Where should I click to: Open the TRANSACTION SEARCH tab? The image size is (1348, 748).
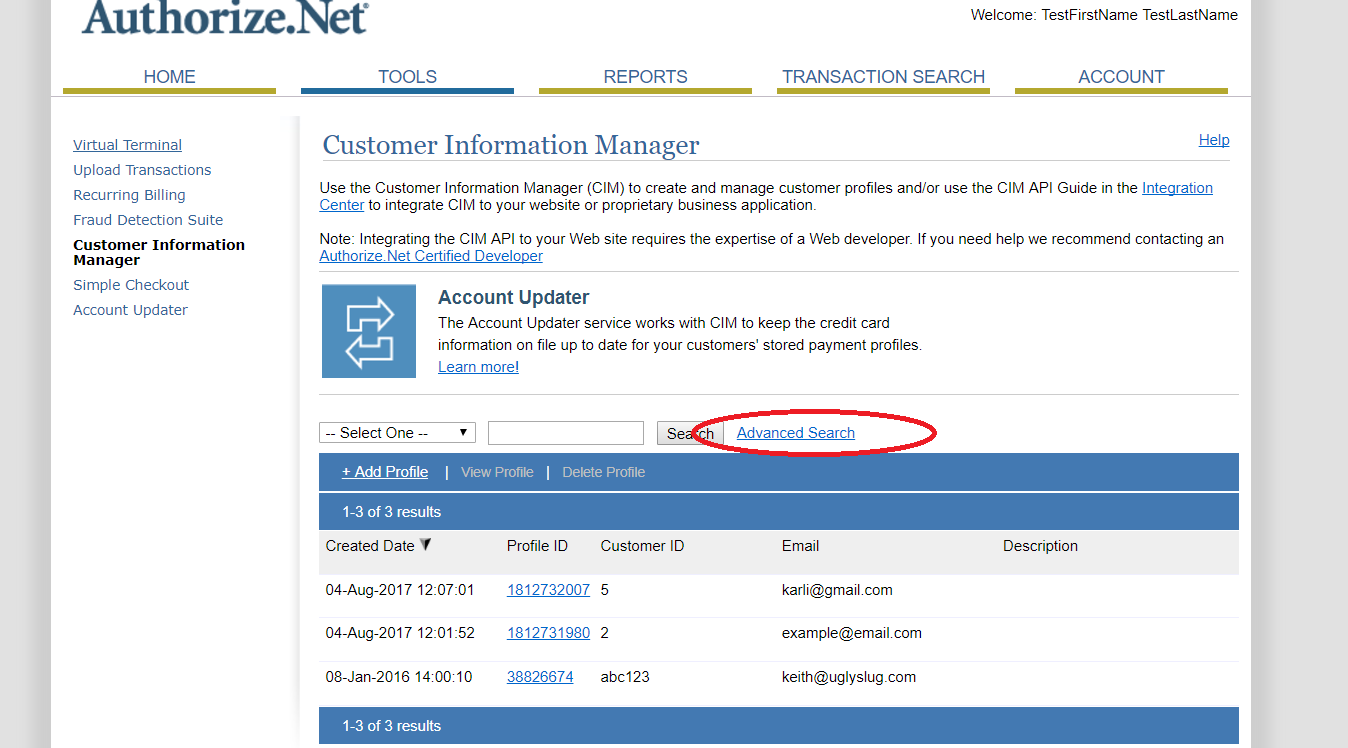(x=883, y=77)
